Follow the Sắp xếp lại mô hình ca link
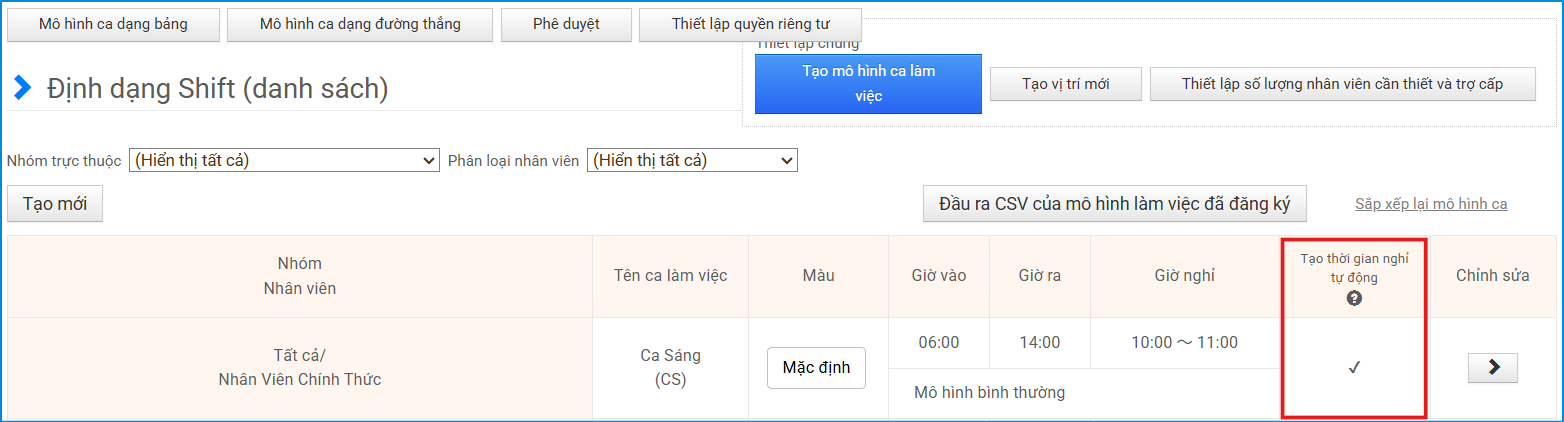The width and height of the screenshot is (1564, 422). [x=1430, y=204]
